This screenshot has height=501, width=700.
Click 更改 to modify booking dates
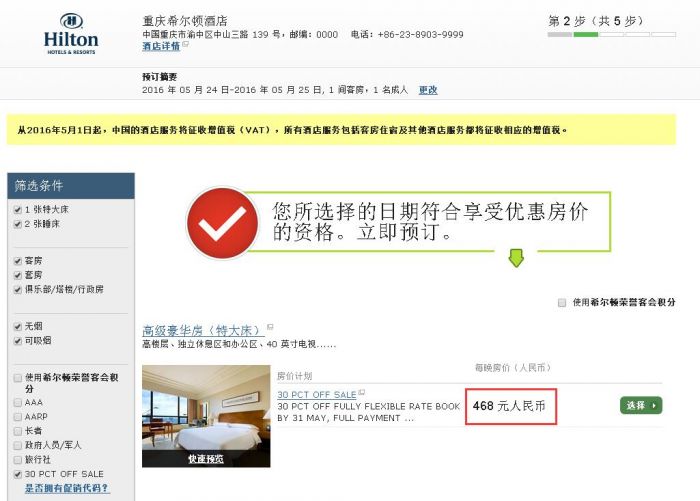428,90
